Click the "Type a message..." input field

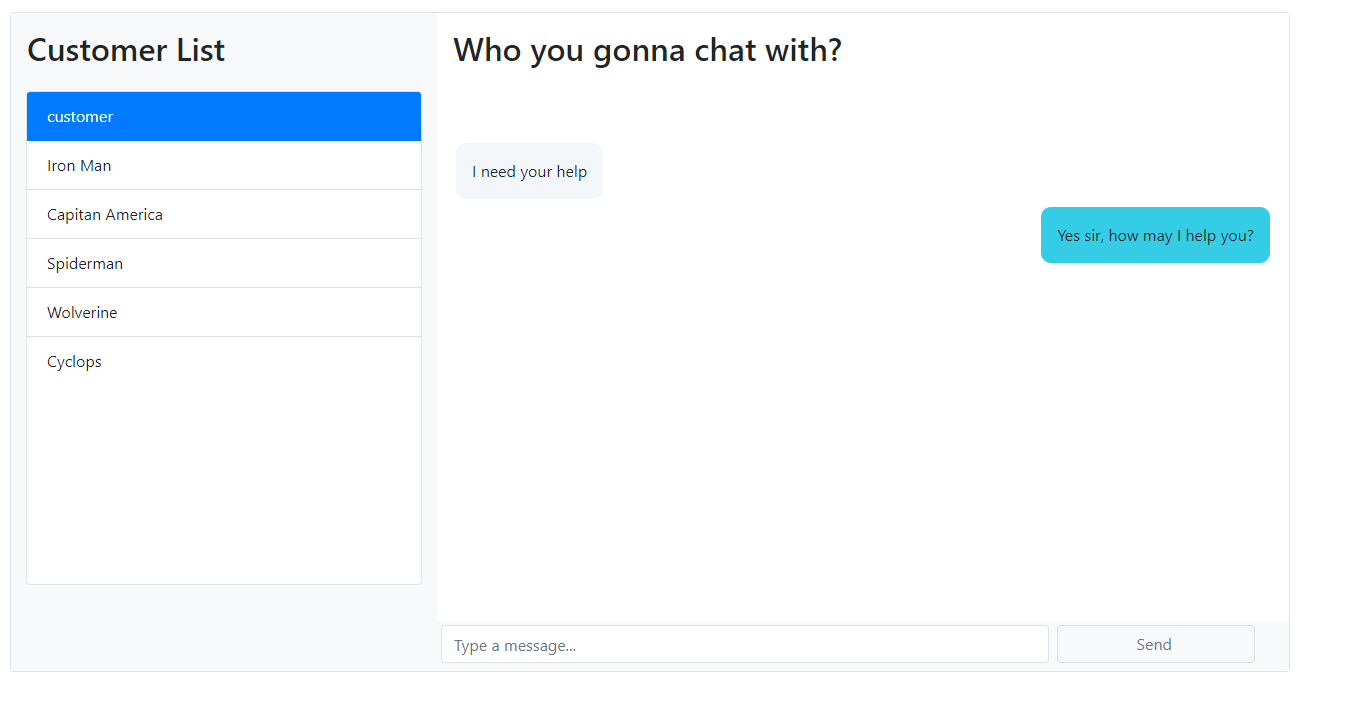point(745,644)
